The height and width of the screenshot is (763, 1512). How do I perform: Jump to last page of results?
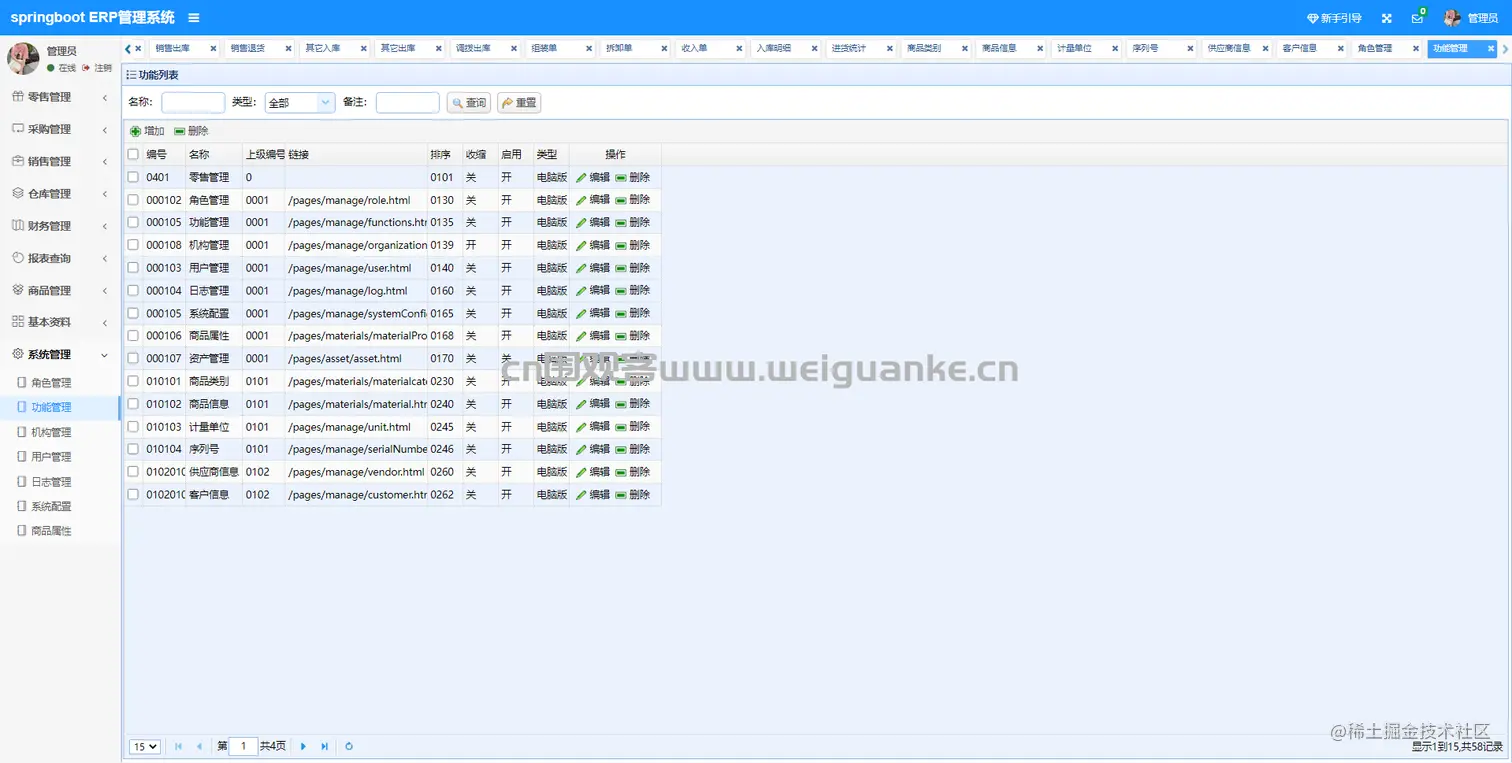(x=324, y=746)
